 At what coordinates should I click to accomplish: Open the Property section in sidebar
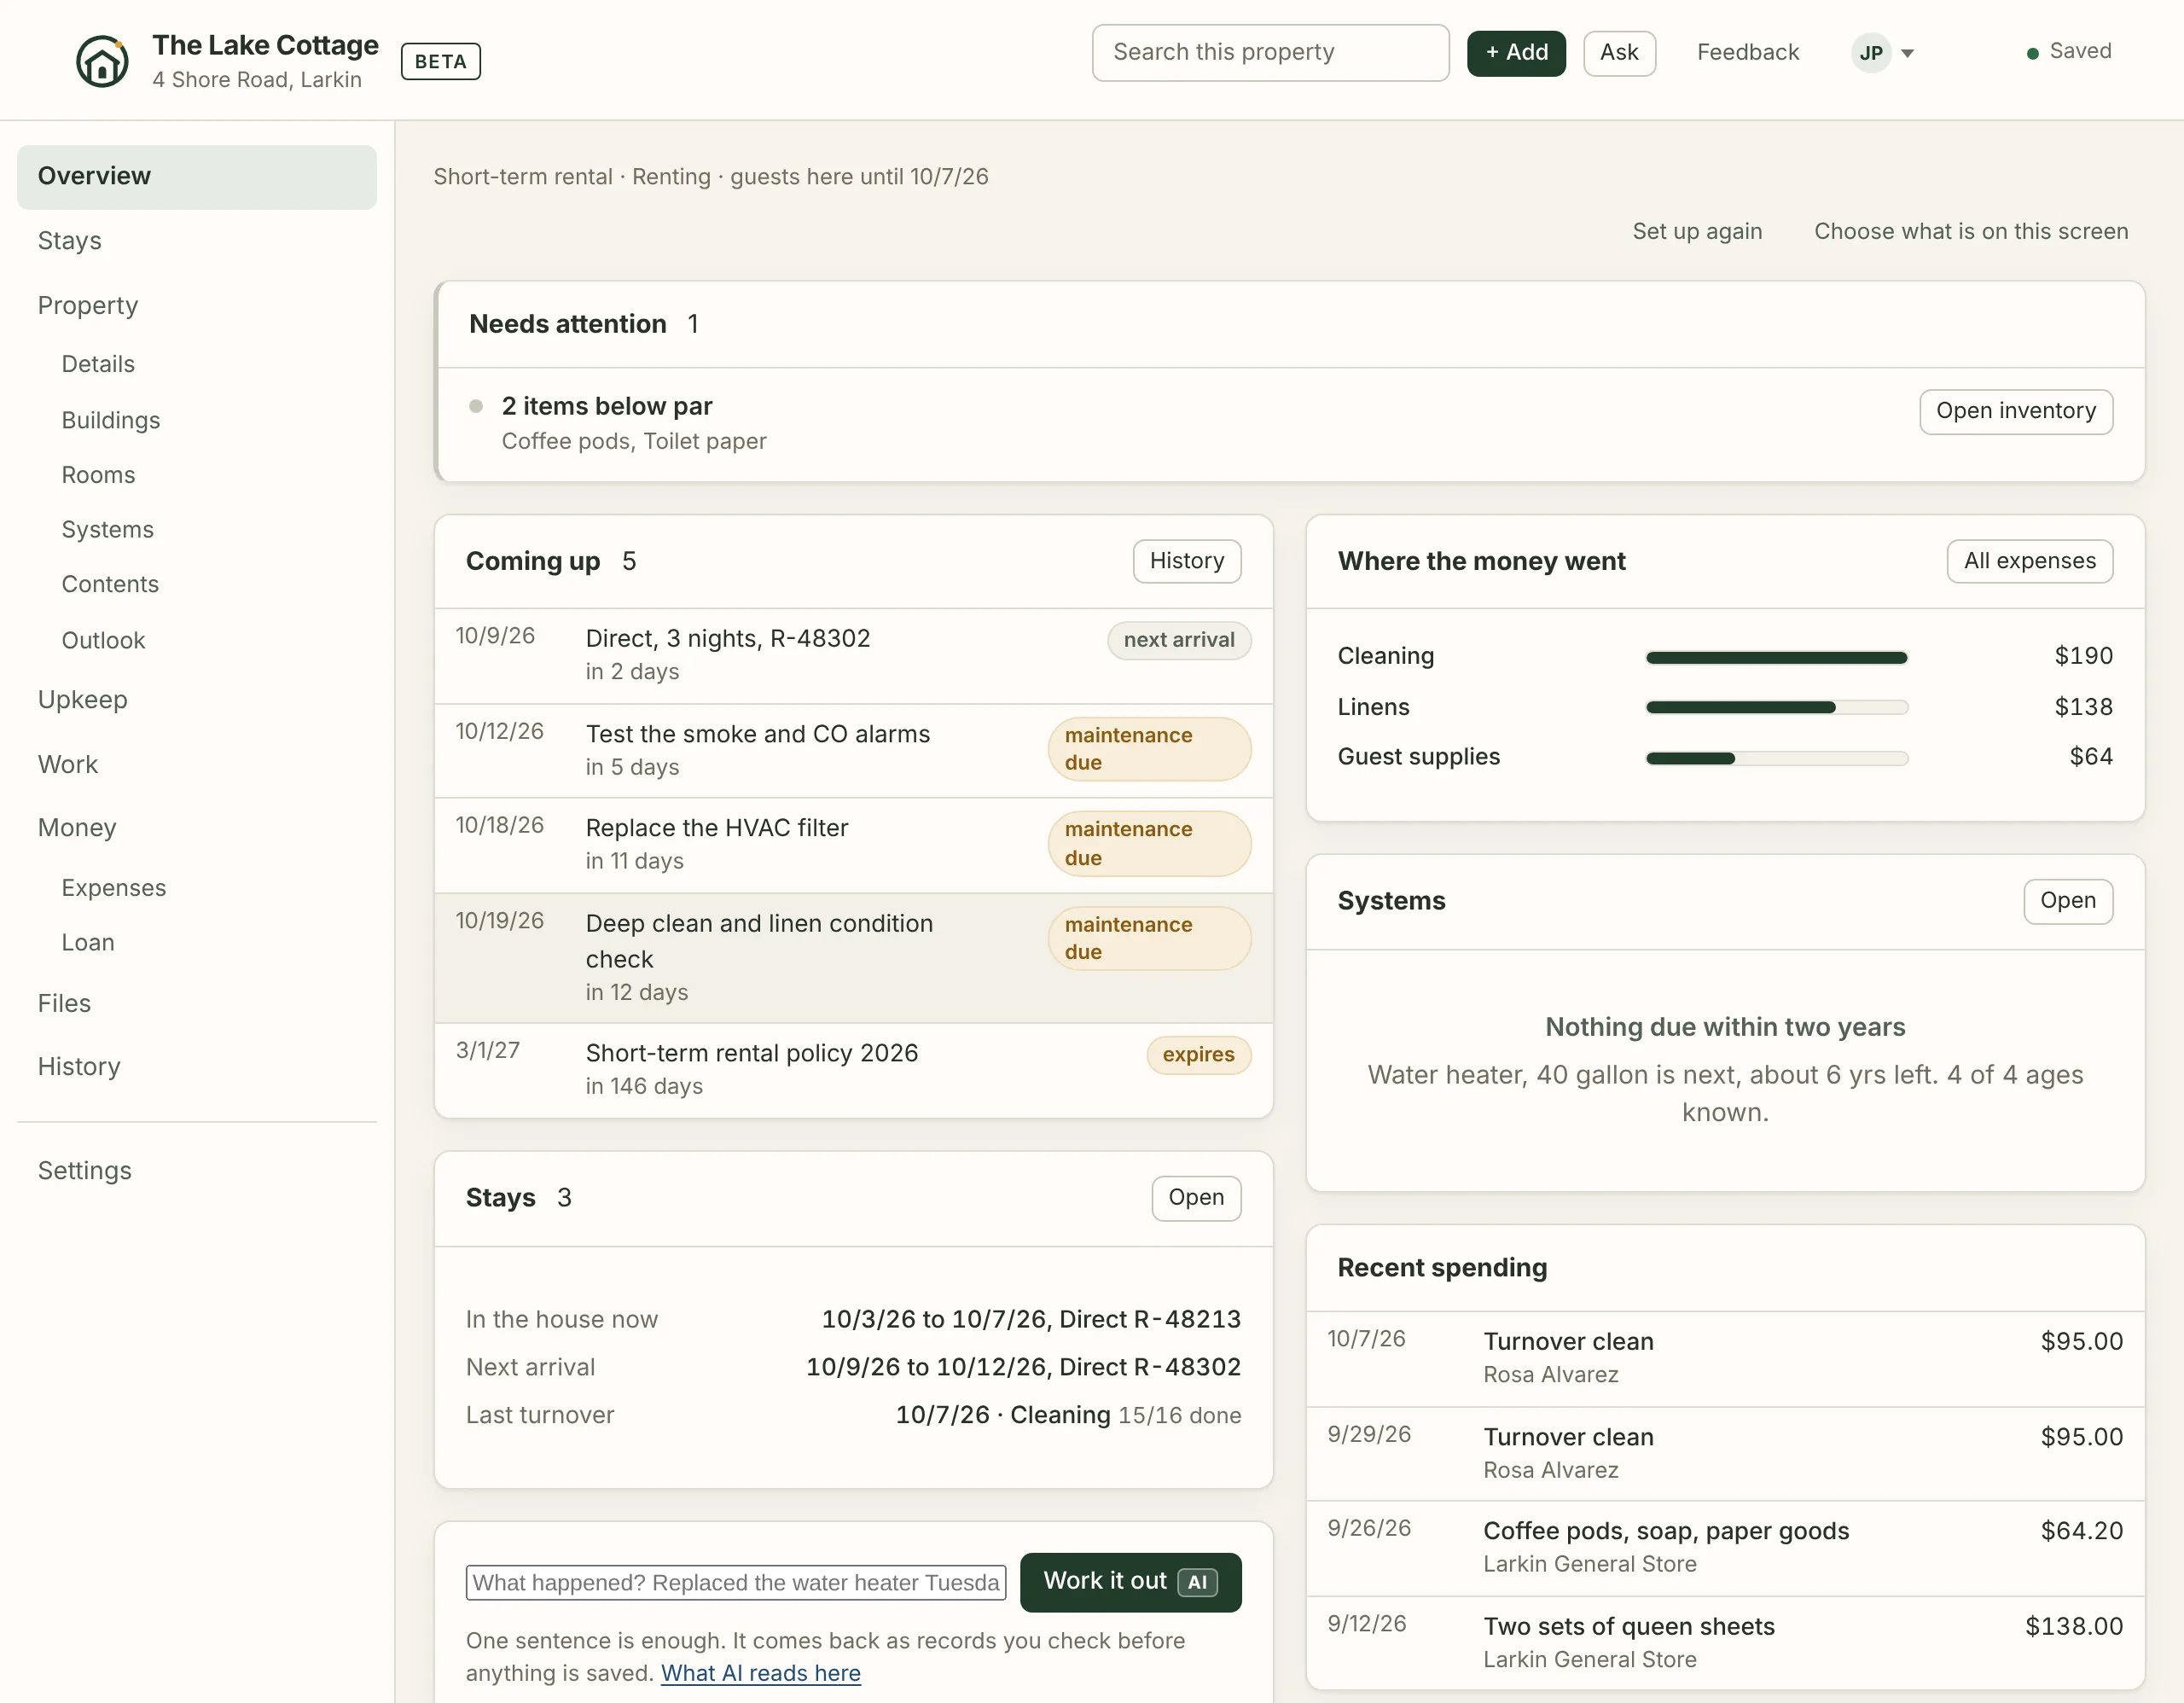197,306
